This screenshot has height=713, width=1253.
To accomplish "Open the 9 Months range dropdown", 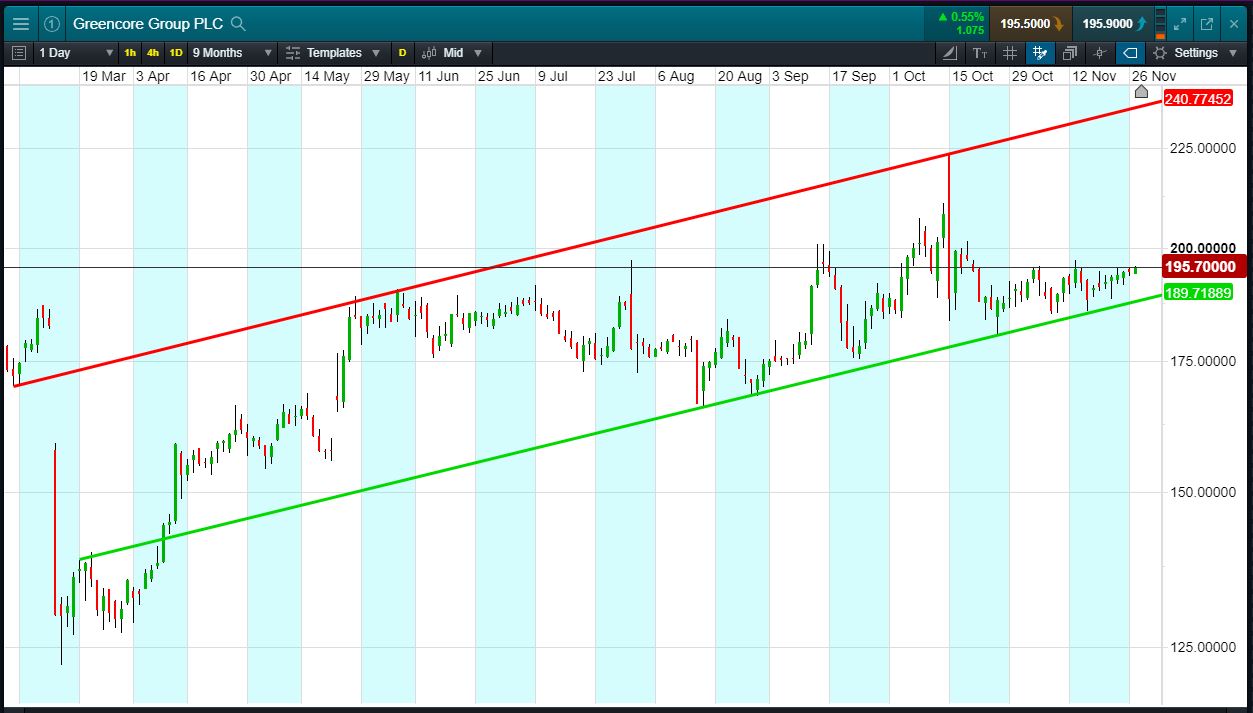I will [x=232, y=52].
